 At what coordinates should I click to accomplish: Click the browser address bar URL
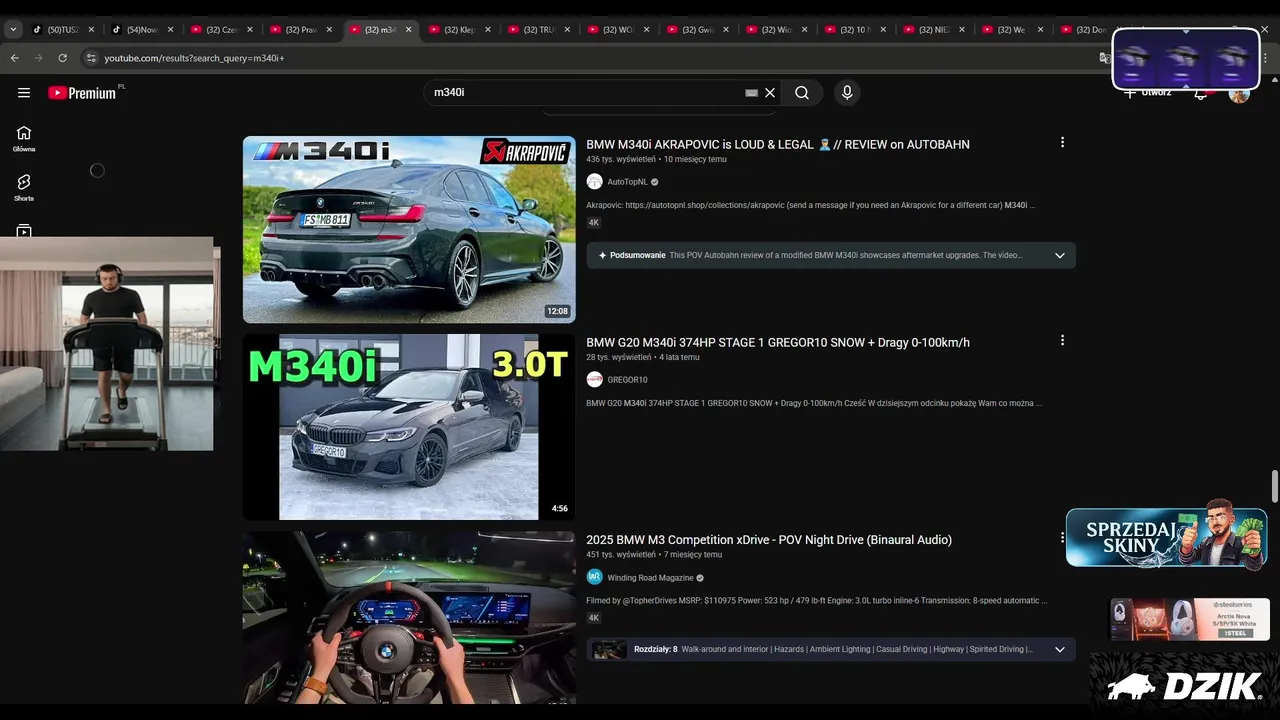pos(194,58)
